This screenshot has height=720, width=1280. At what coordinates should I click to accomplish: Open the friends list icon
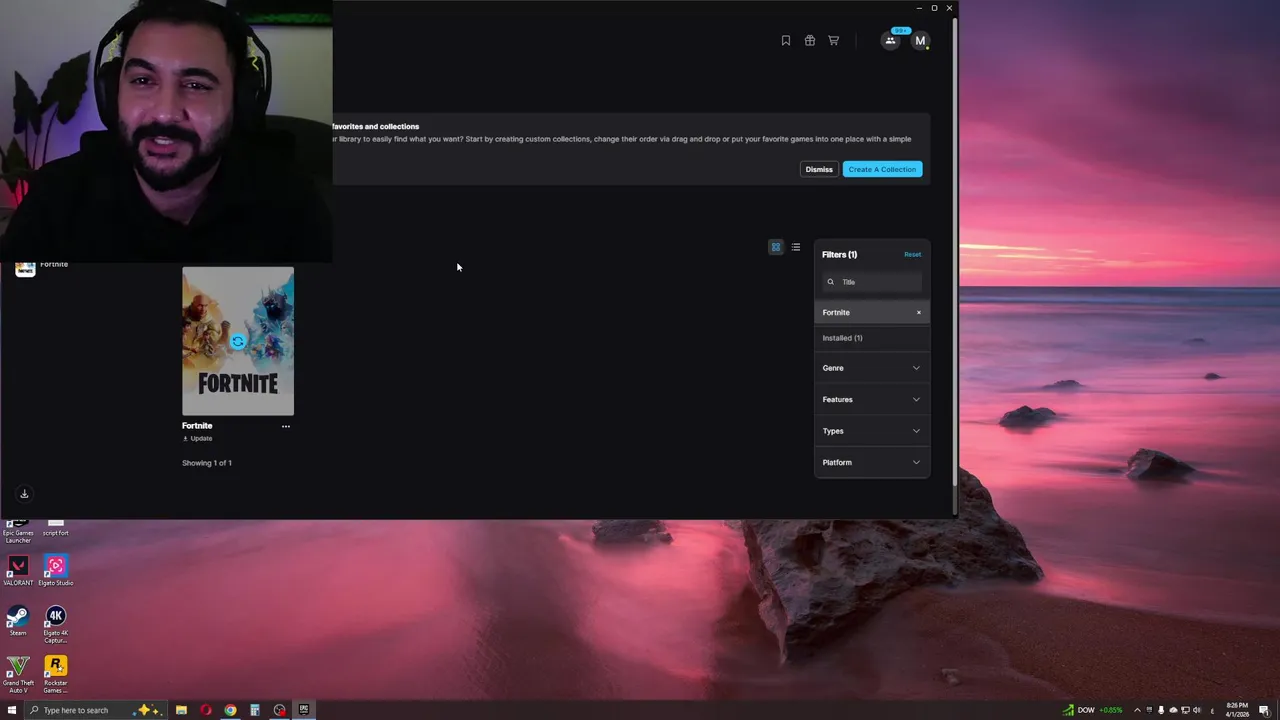pyautogui.click(x=890, y=41)
